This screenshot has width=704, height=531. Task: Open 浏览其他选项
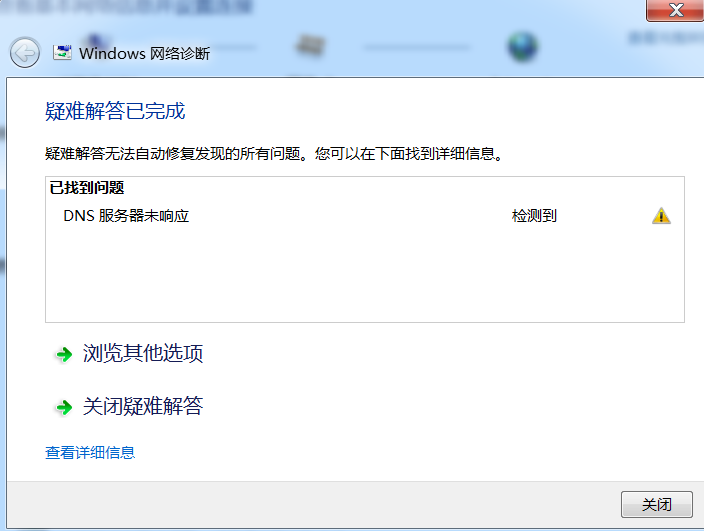point(143,354)
